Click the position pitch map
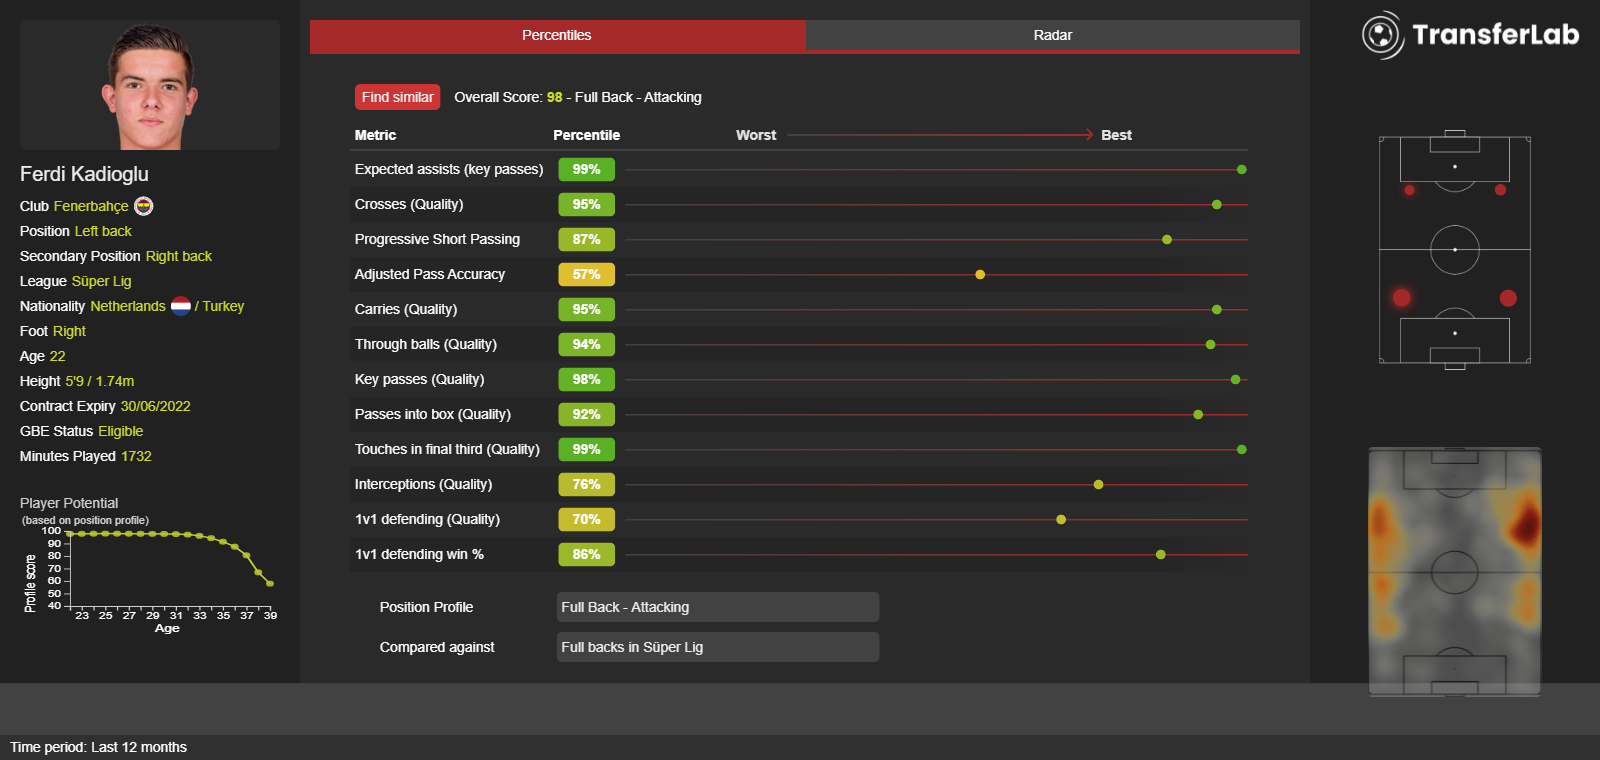Screen dimensions: 1600x760 [1455, 250]
